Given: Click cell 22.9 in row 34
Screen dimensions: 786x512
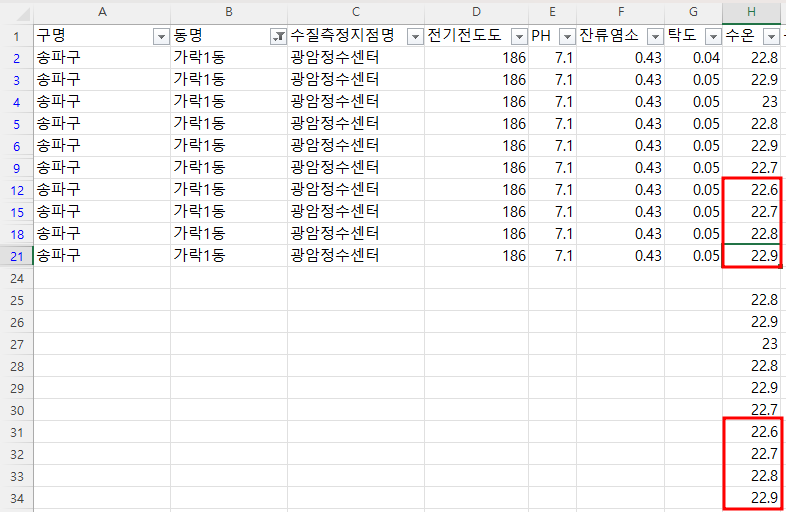Looking at the screenshot, I should tap(764, 498).
